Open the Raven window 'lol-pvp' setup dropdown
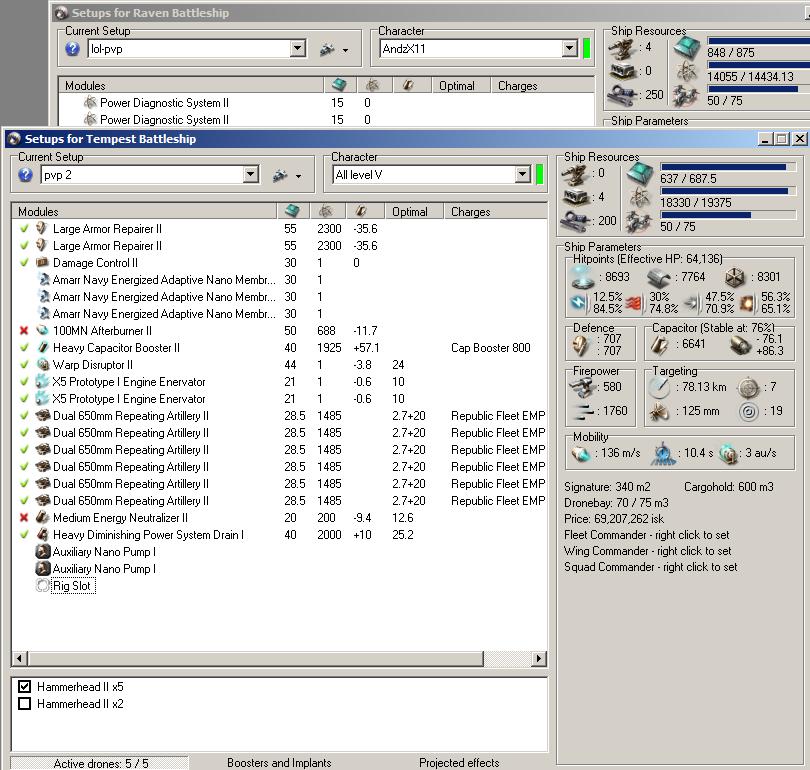 [x=298, y=49]
